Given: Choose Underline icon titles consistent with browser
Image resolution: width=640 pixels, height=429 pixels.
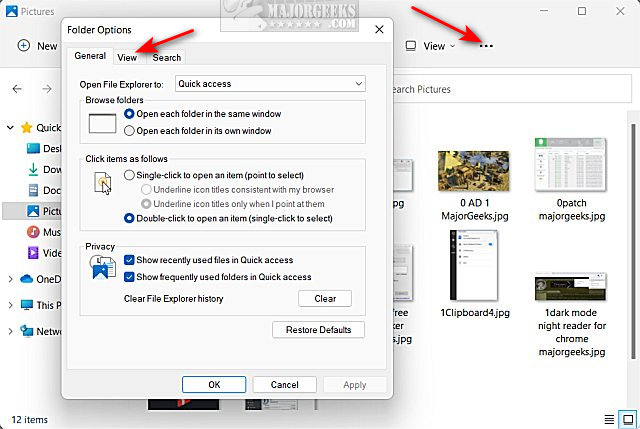Looking at the screenshot, I should click(146, 189).
